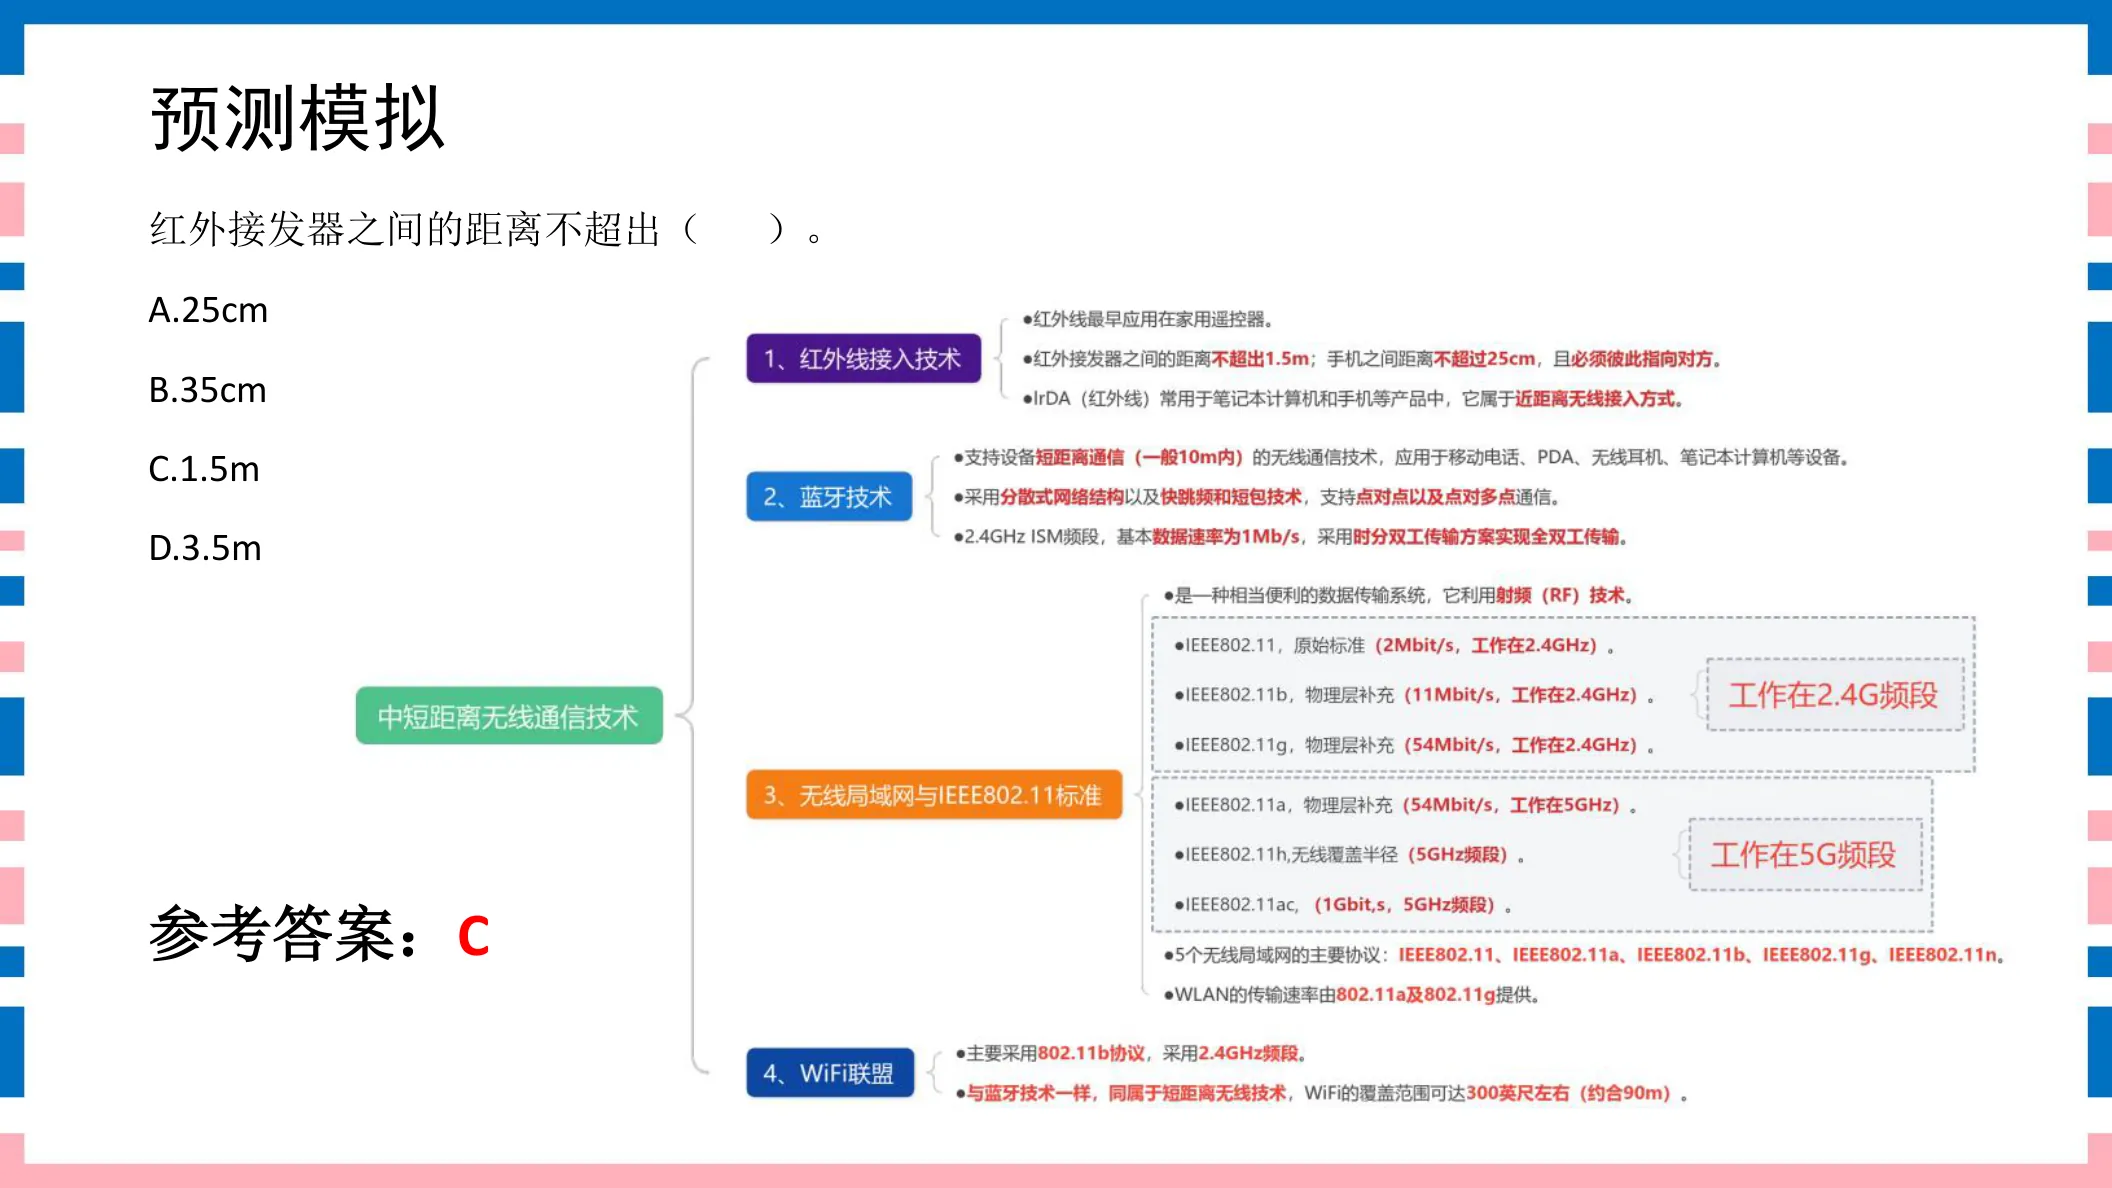Select the purple 红外线接入技术 node
2112x1188 pixels.
click(863, 358)
